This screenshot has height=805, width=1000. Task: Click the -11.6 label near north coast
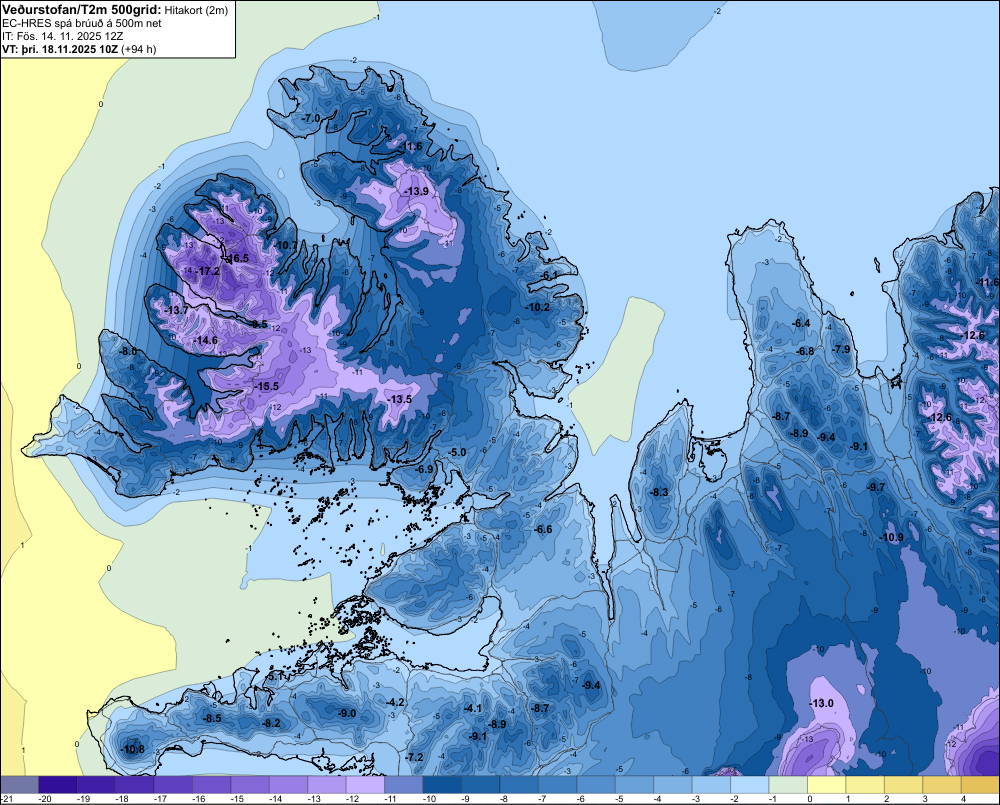(411, 147)
